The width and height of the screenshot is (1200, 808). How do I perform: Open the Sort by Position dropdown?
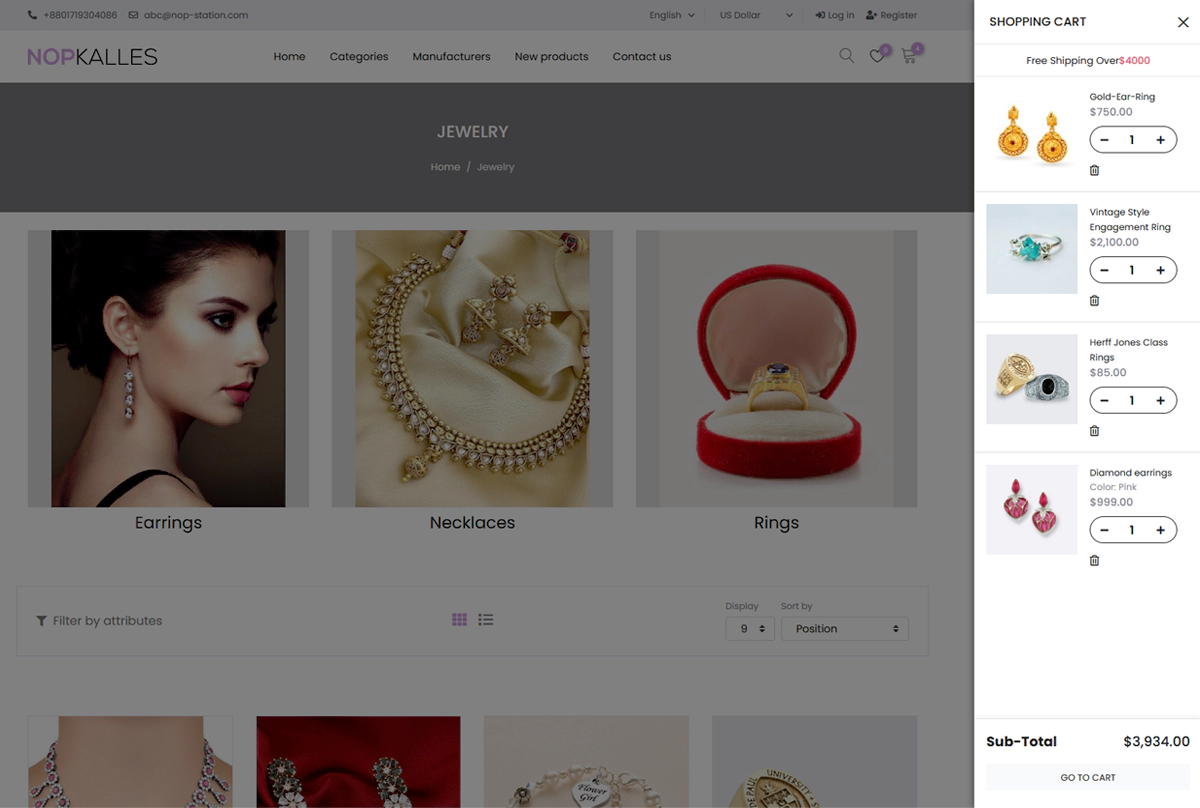tap(845, 629)
